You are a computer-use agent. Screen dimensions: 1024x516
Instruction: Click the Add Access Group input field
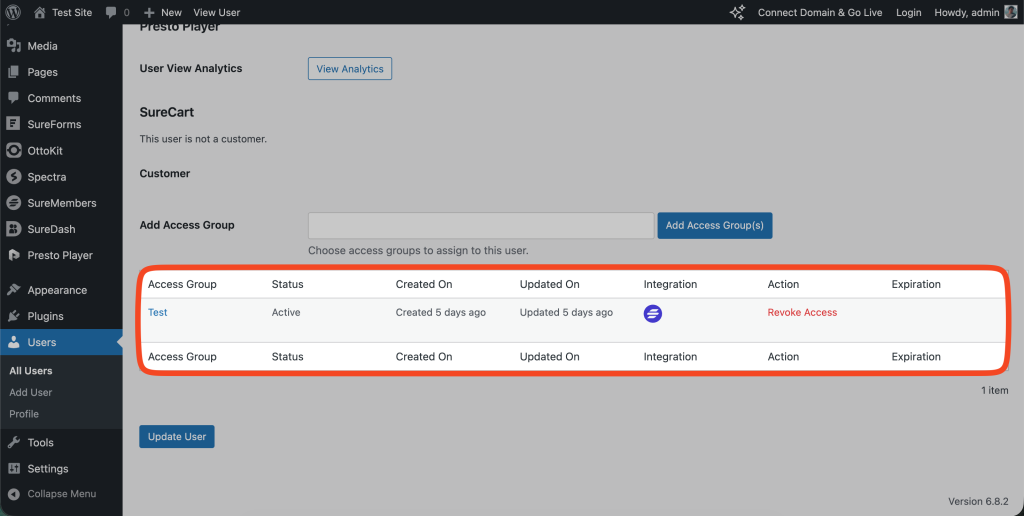click(480, 225)
